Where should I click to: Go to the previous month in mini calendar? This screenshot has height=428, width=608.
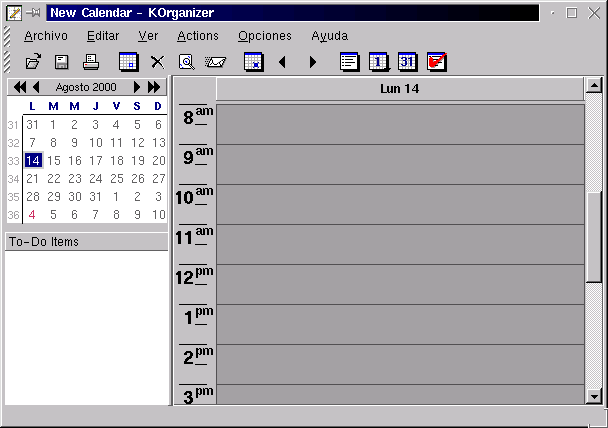(37, 87)
